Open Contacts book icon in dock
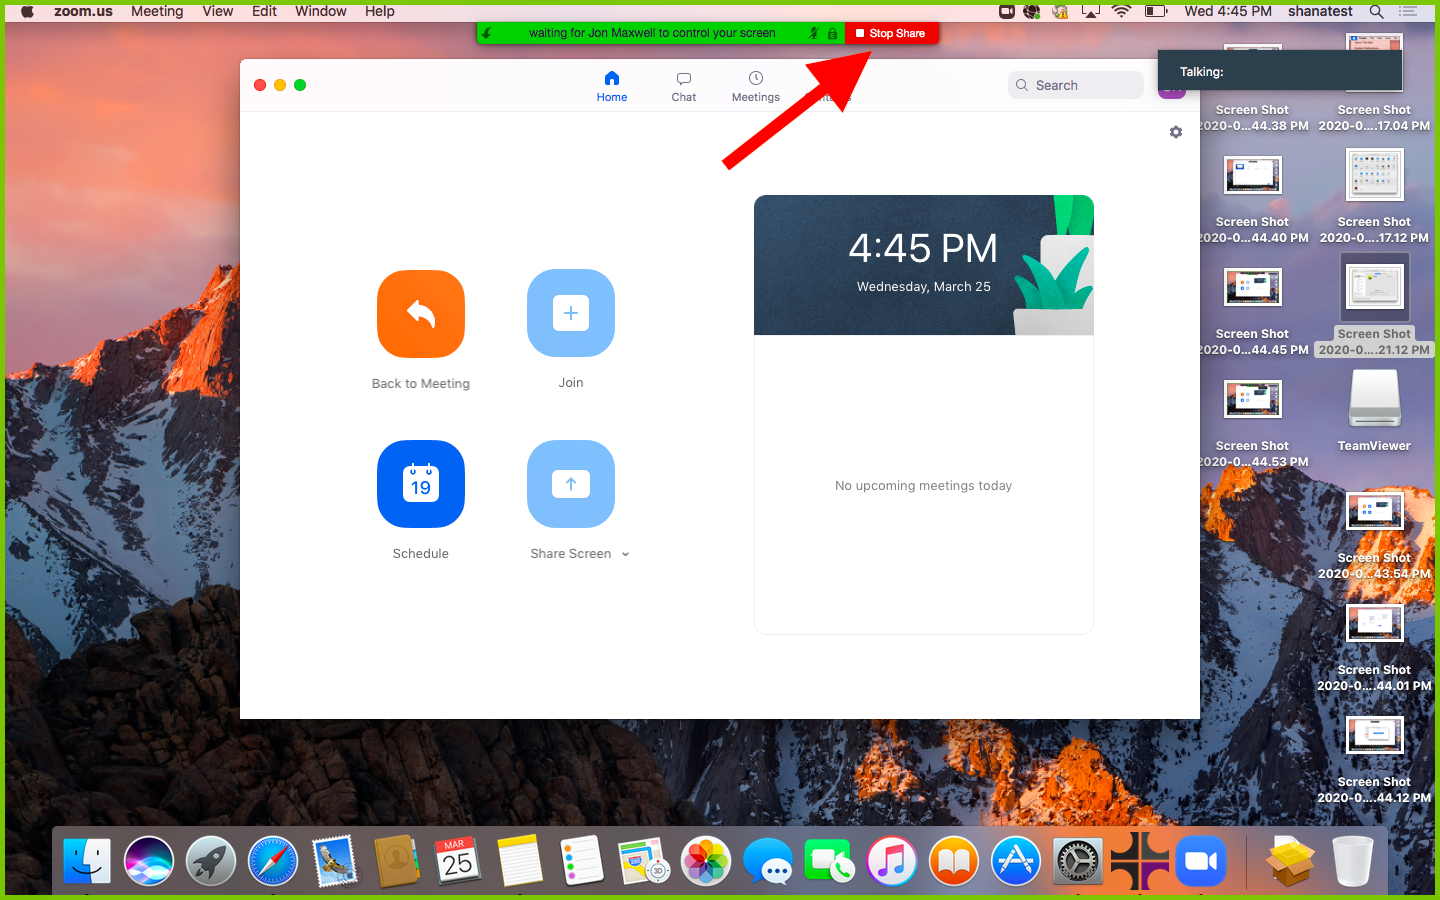1440x900 pixels. point(397,861)
